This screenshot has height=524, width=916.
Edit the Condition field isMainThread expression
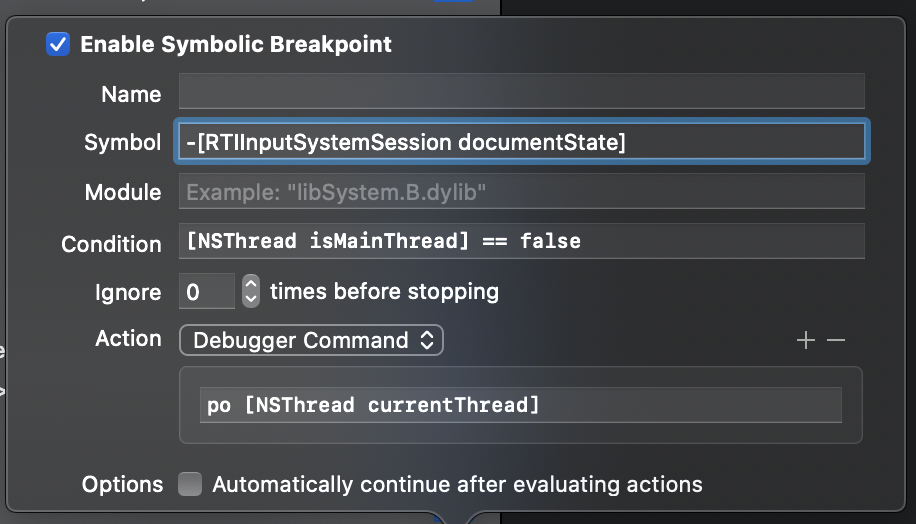[x=521, y=241]
